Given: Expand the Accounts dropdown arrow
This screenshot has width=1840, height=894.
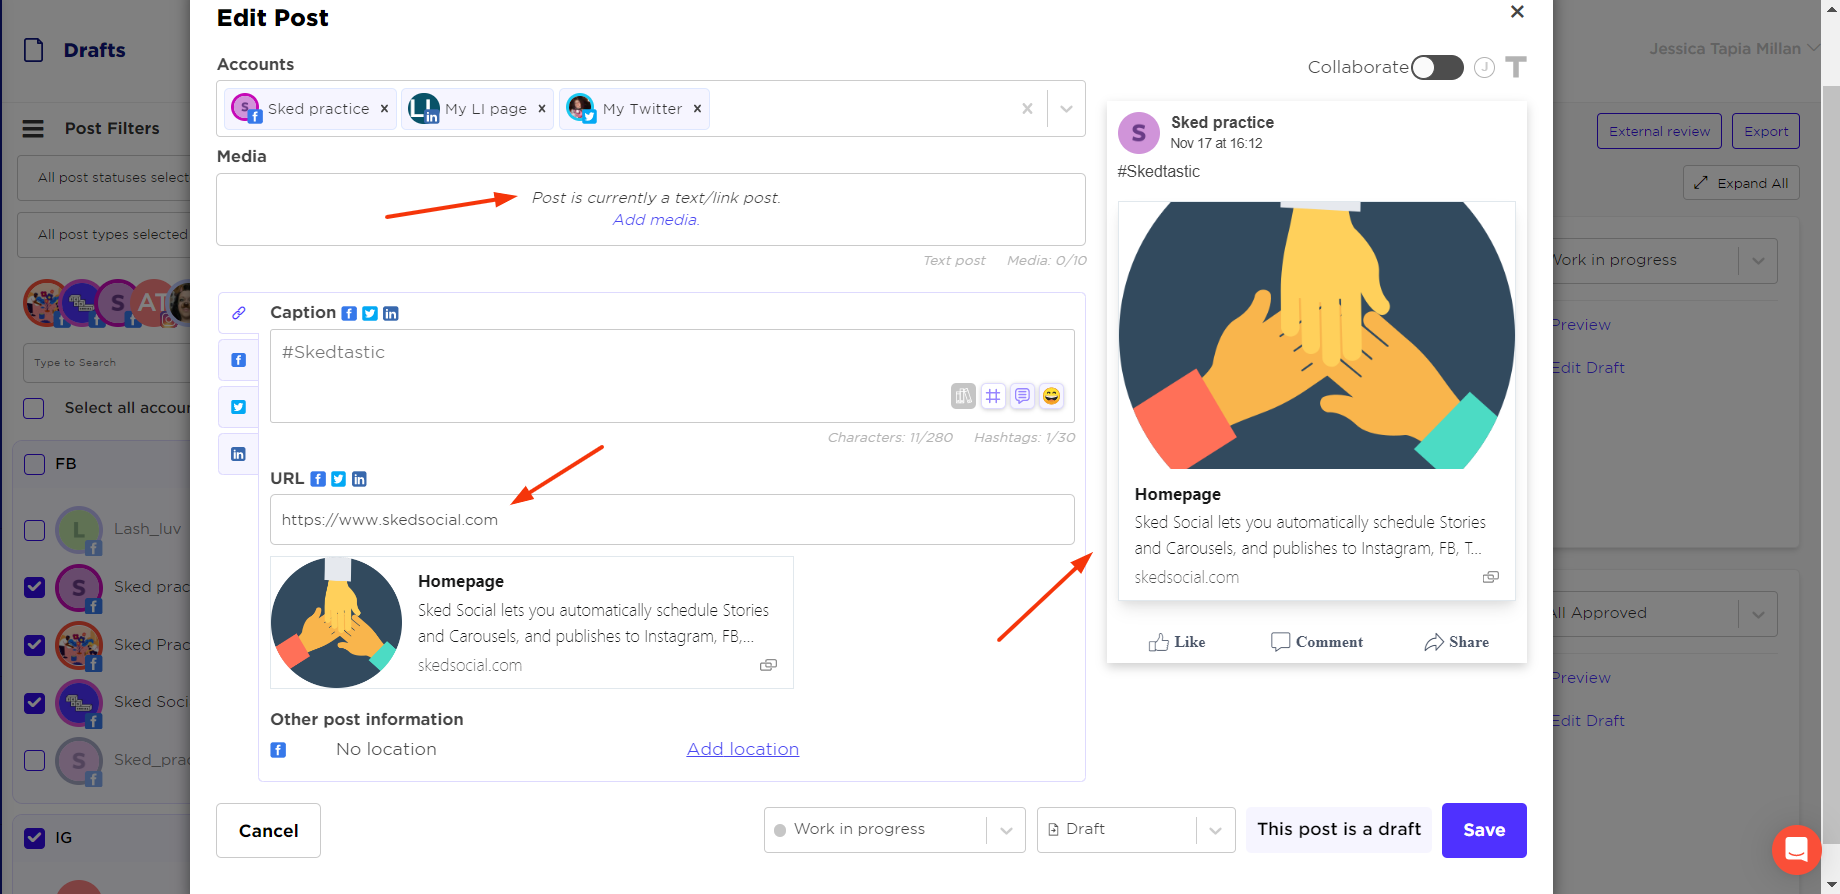Looking at the screenshot, I should point(1066,109).
